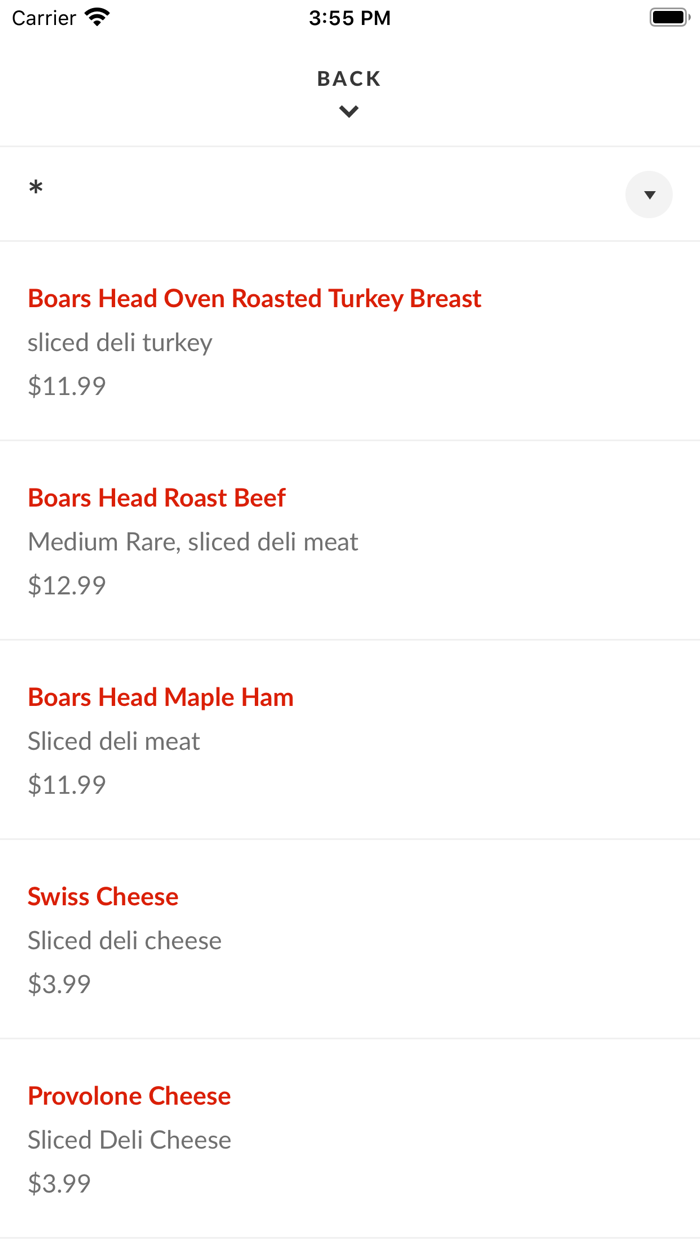Collapse the menu using the BACK chevron
Image resolution: width=700 pixels, height=1244 pixels.
click(x=348, y=111)
